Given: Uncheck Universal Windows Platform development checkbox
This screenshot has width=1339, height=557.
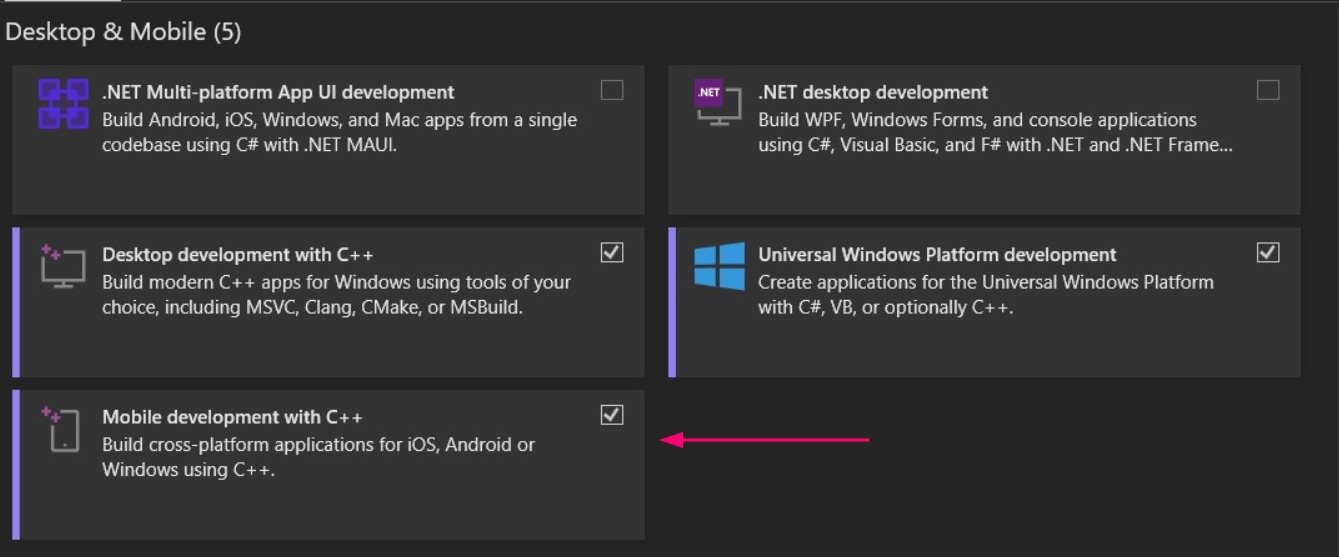Looking at the screenshot, I should coord(1268,253).
